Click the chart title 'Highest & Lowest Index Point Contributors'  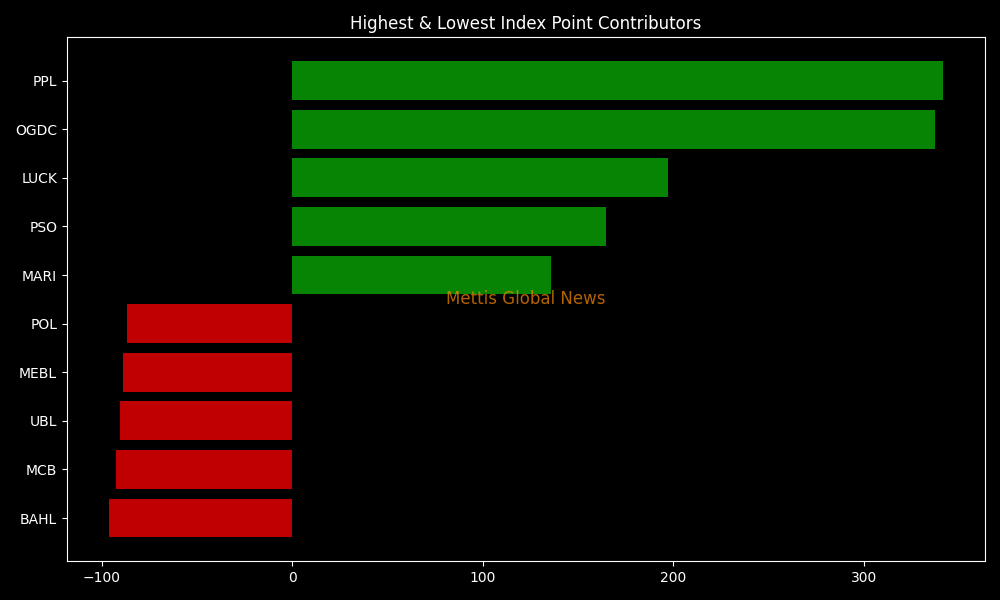pos(526,24)
